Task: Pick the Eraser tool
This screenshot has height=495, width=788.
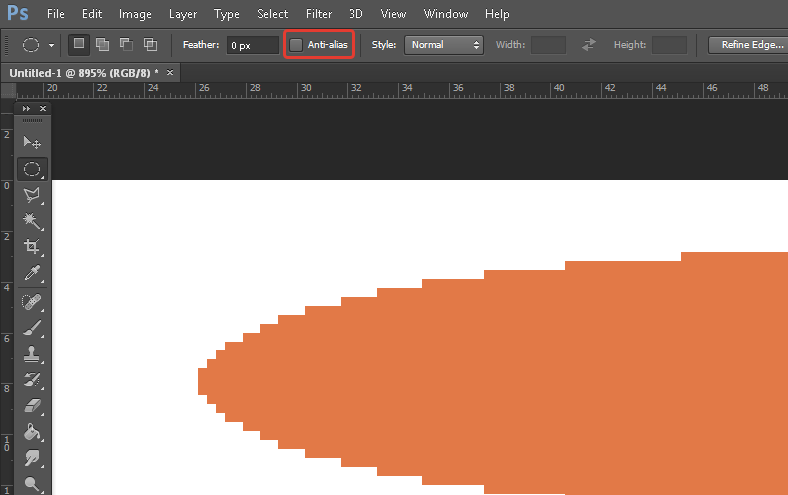Action: point(32,406)
